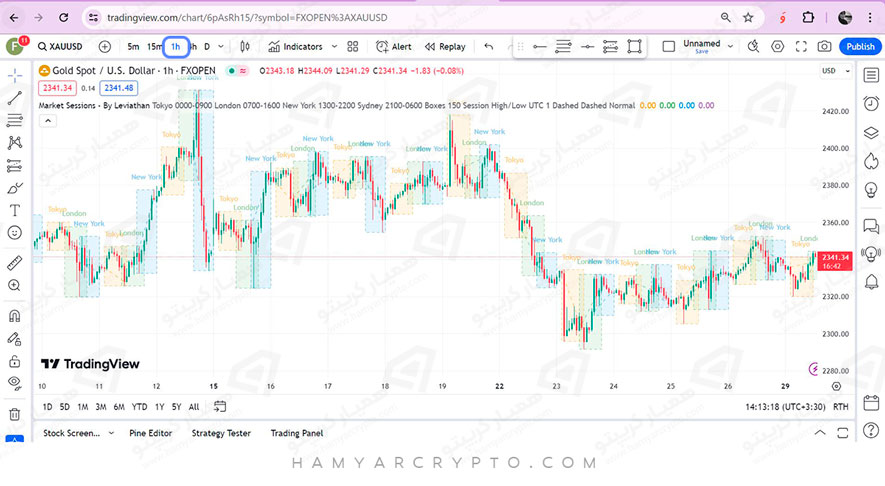
Task: Set date range to 1D
Action: pos(47,406)
